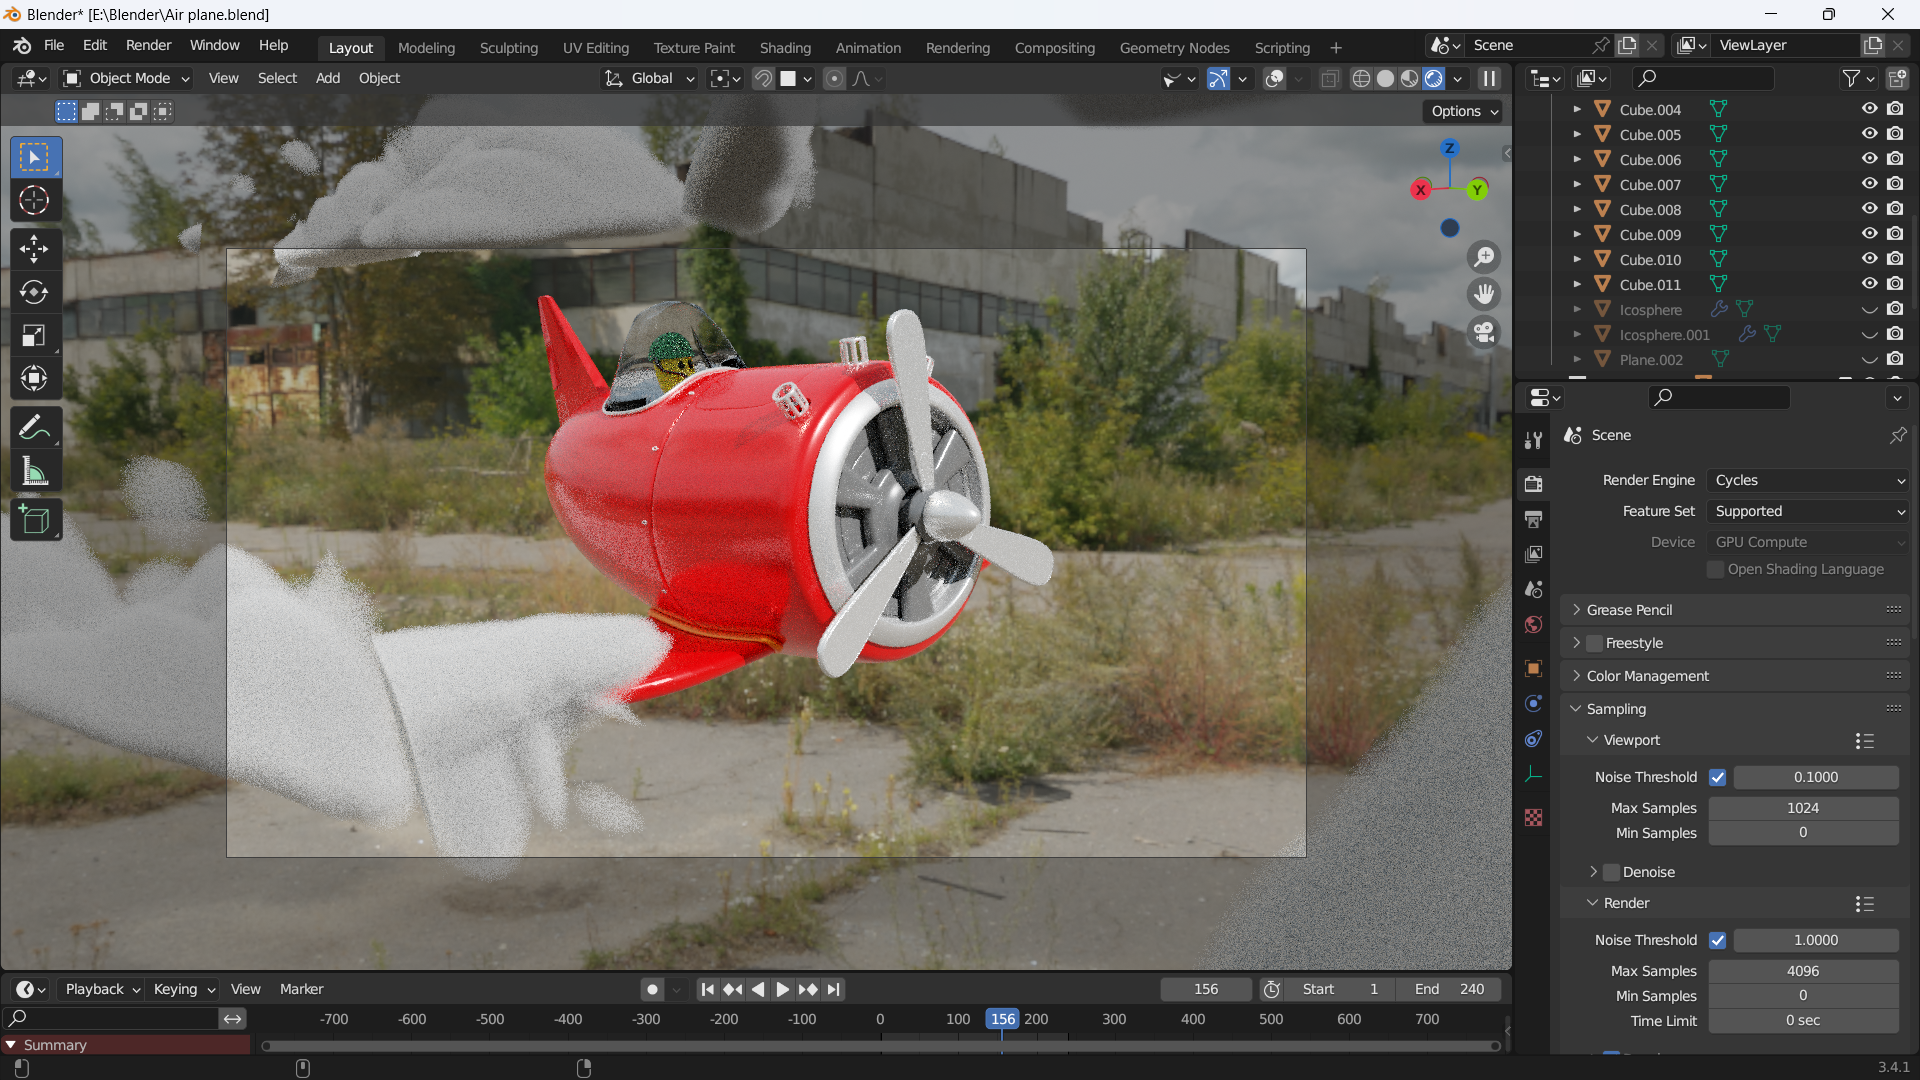Pick the Rotate tool
1920x1080 pixels.
pyautogui.click(x=35, y=292)
